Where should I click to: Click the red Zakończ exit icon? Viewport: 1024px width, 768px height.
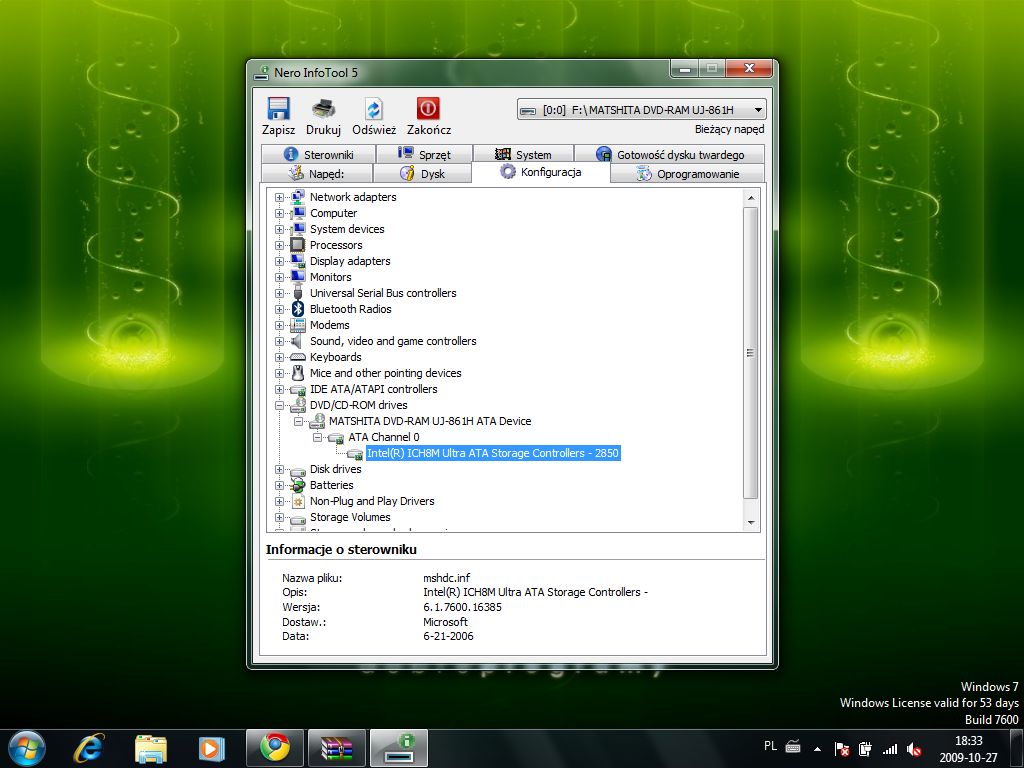point(428,108)
